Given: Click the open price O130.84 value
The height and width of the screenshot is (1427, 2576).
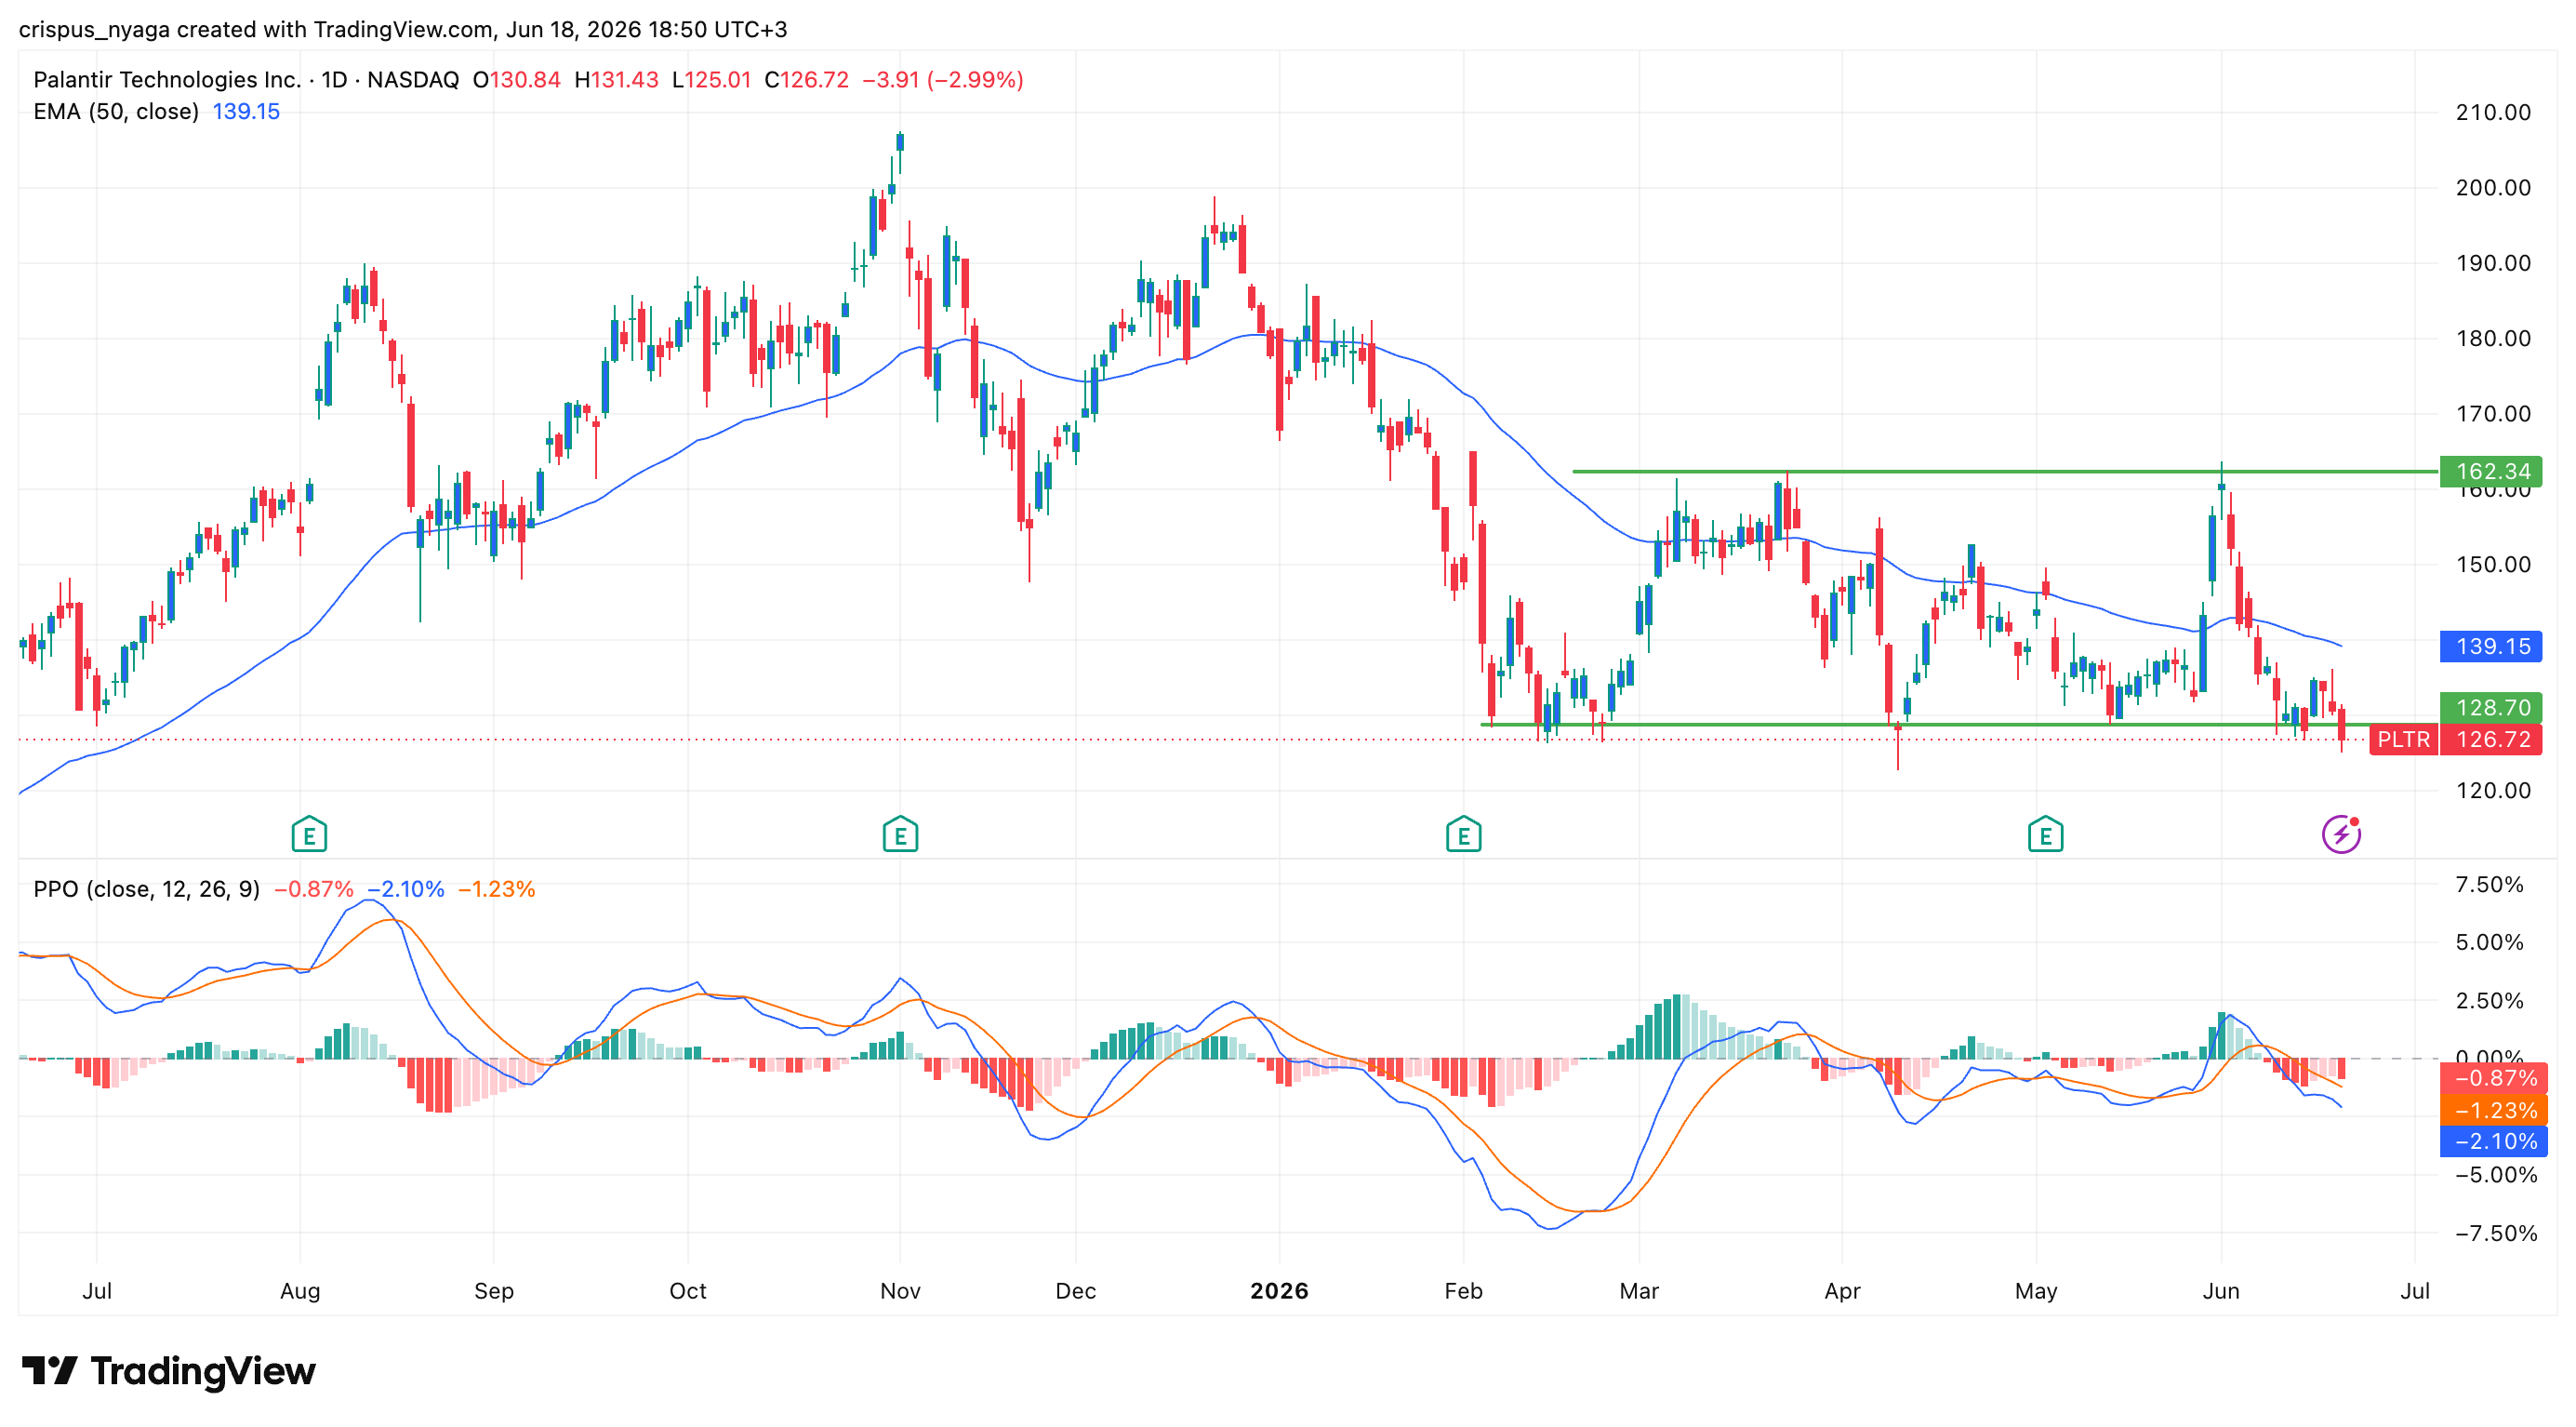Looking at the screenshot, I should (x=516, y=80).
